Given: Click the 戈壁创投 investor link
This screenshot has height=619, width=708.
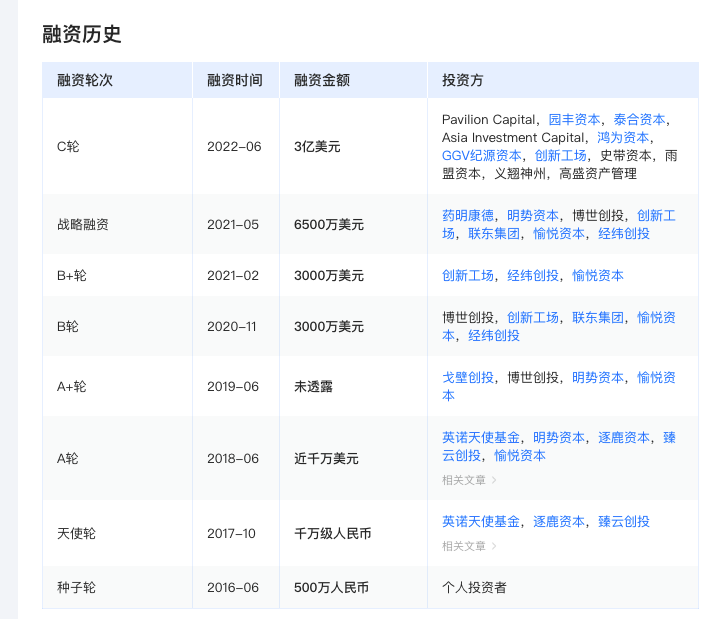Looking at the screenshot, I should (x=467, y=377).
